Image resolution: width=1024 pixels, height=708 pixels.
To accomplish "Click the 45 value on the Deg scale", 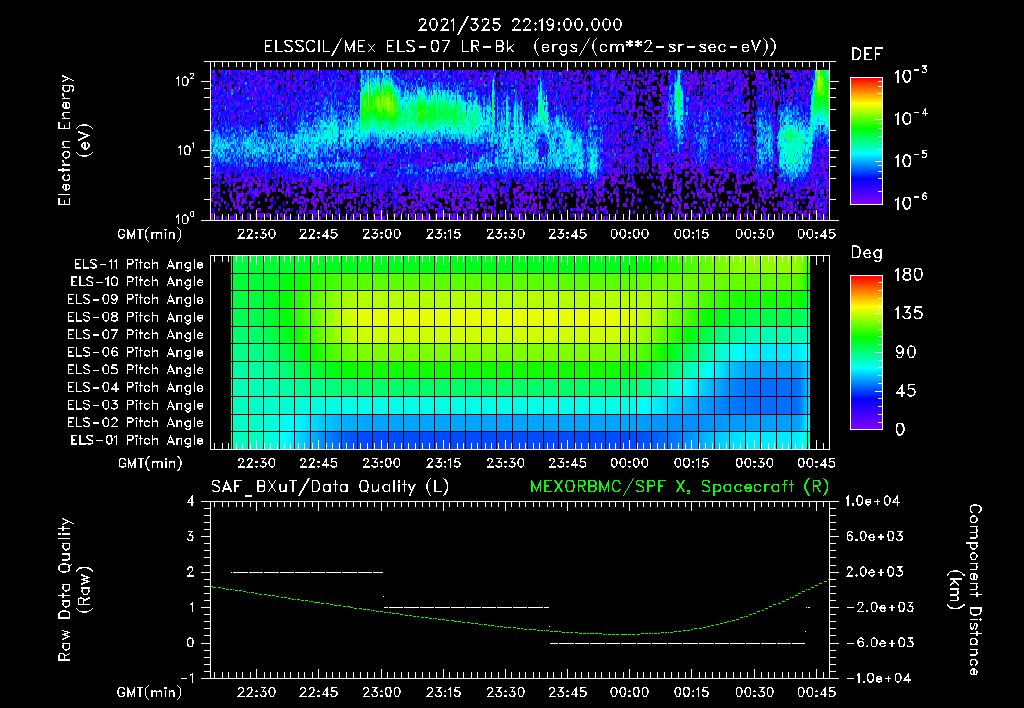I will [x=905, y=391].
